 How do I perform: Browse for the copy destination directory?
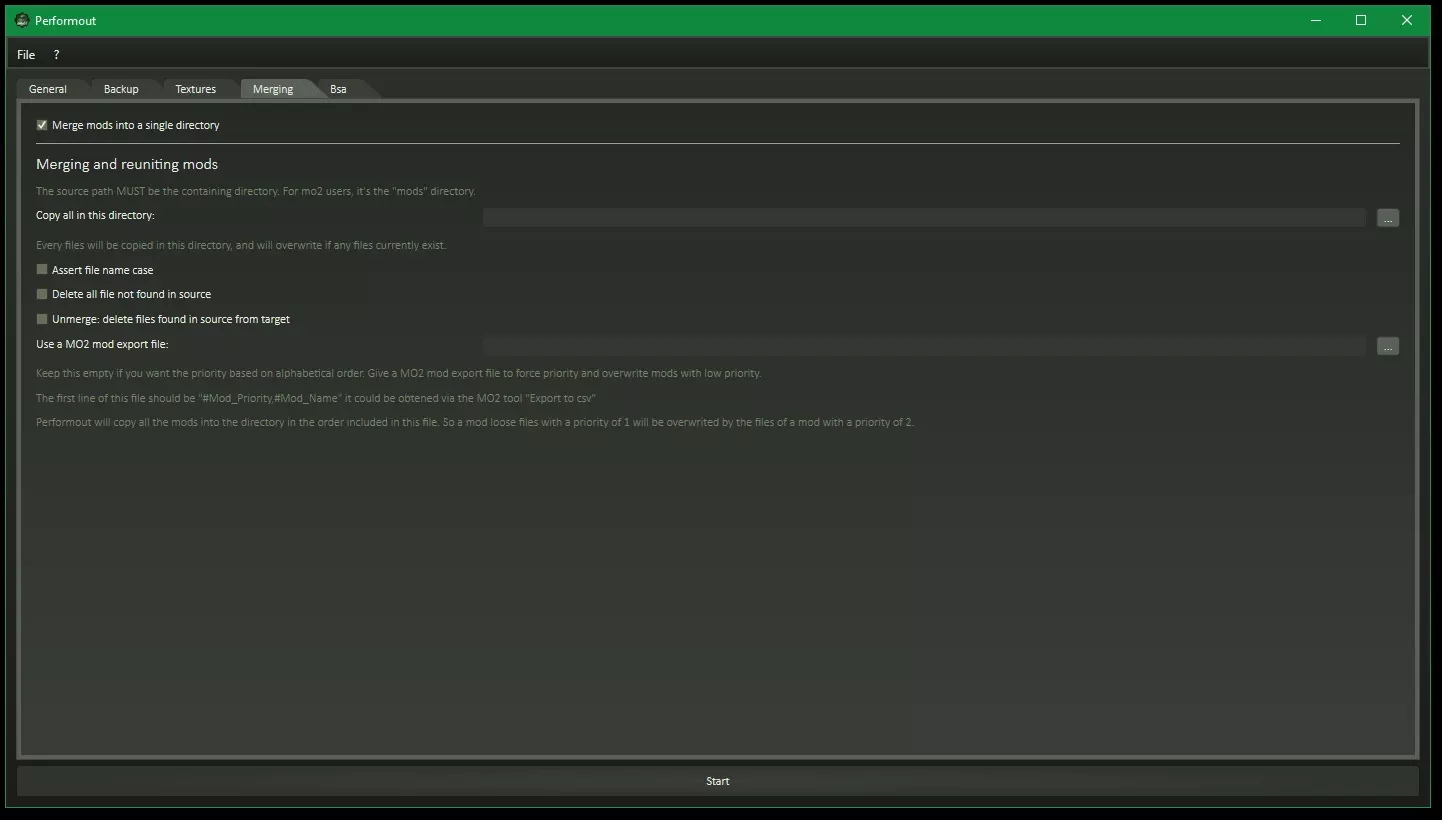tap(1388, 218)
